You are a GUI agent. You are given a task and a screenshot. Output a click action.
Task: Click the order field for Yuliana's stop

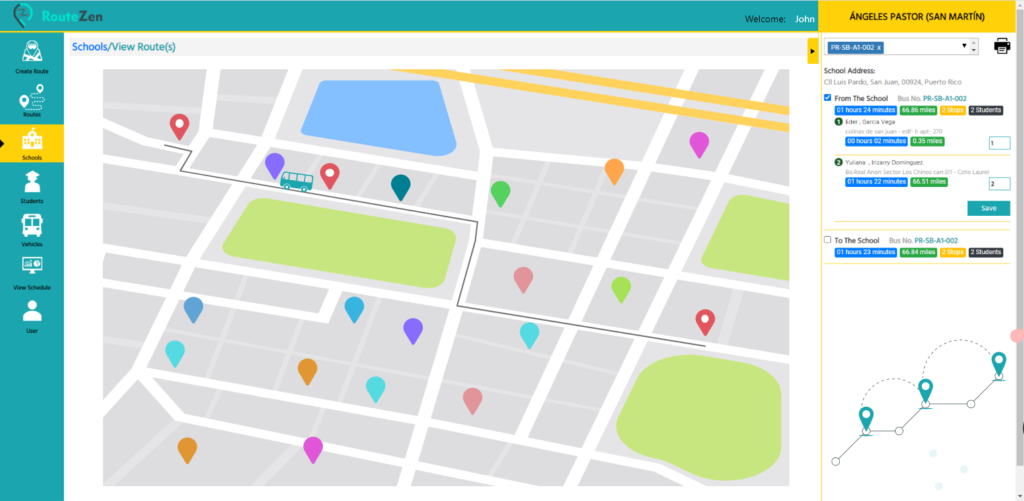tap(998, 184)
